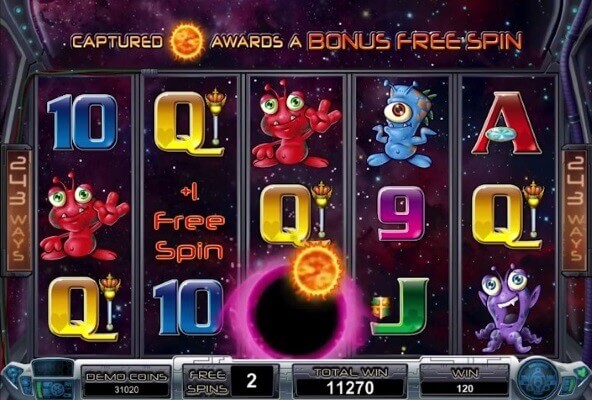The width and height of the screenshot is (592, 400).
Task: Click the Demo Coins balance display
Action: [126, 383]
